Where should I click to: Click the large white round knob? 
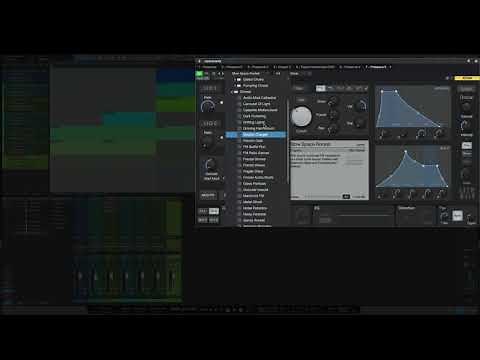pos(301,116)
